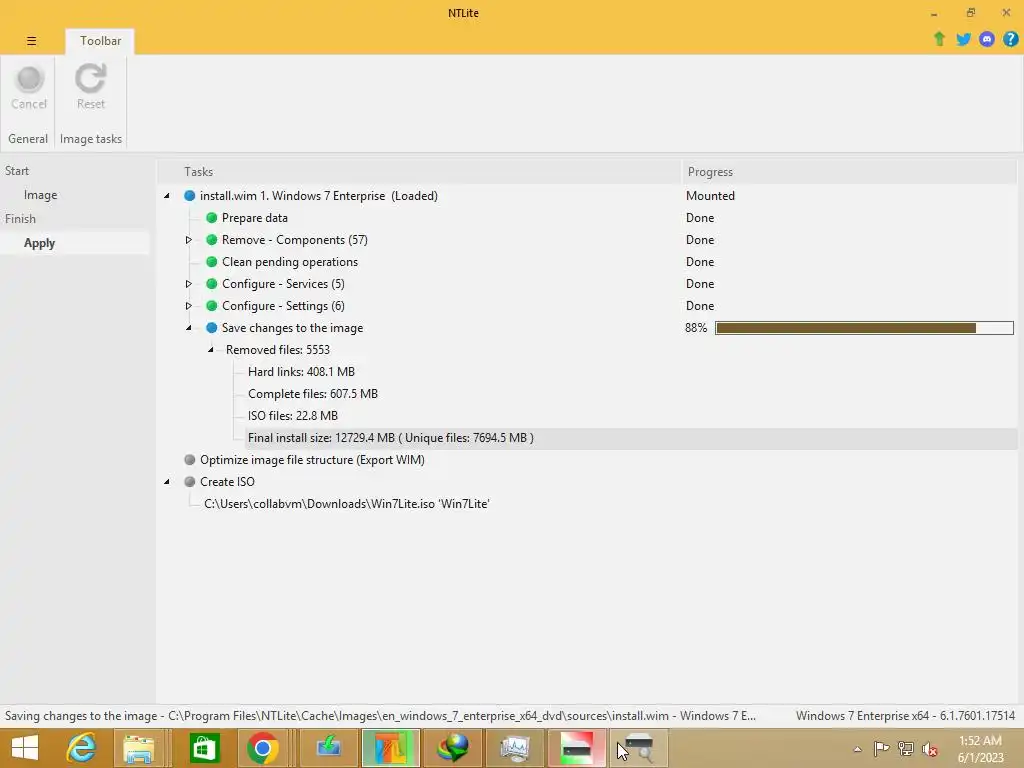Viewport: 1024px width, 768px height.
Task: Click the 88% progress bar
Action: pyautogui.click(x=864, y=328)
